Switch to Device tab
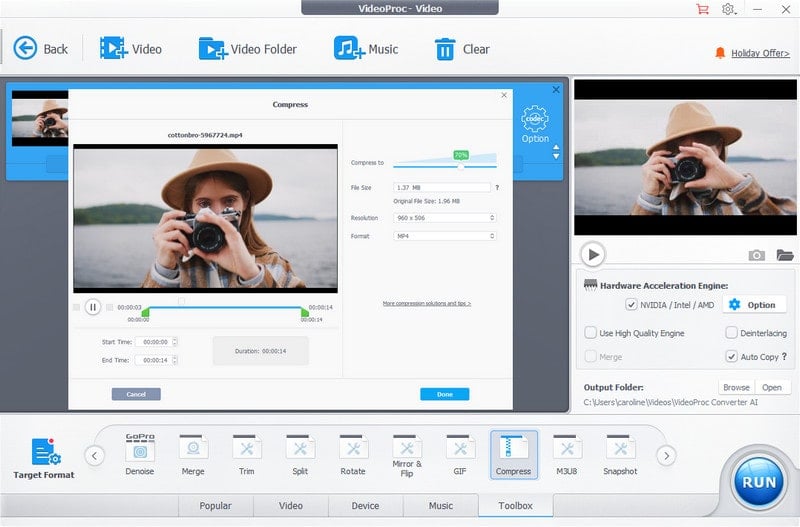 (365, 506)
